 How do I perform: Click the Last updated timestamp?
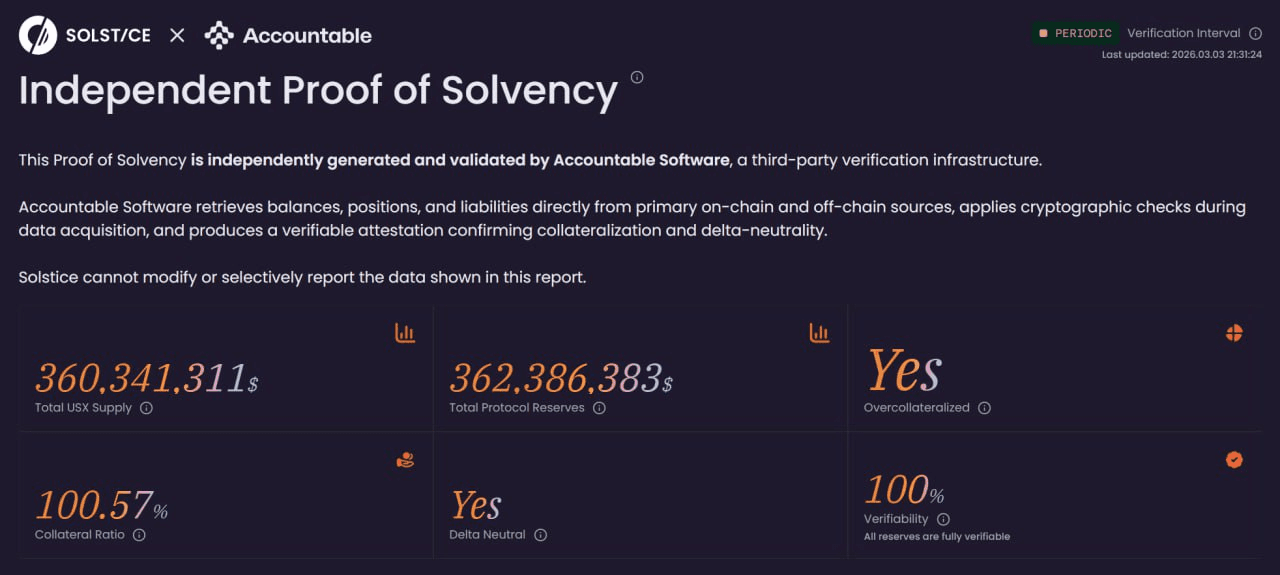[x=1181, y=54]
